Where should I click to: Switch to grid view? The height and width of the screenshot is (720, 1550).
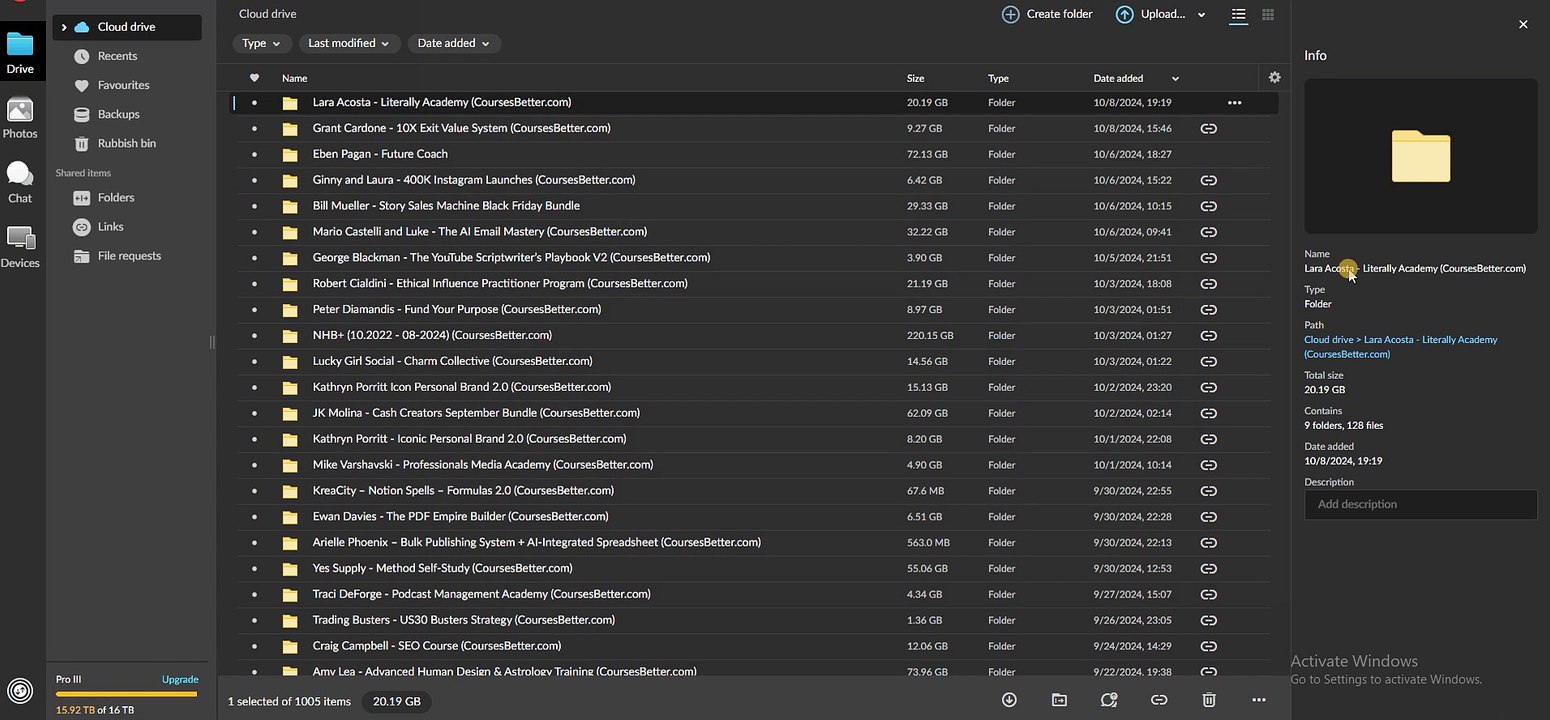click(1268, 15)
